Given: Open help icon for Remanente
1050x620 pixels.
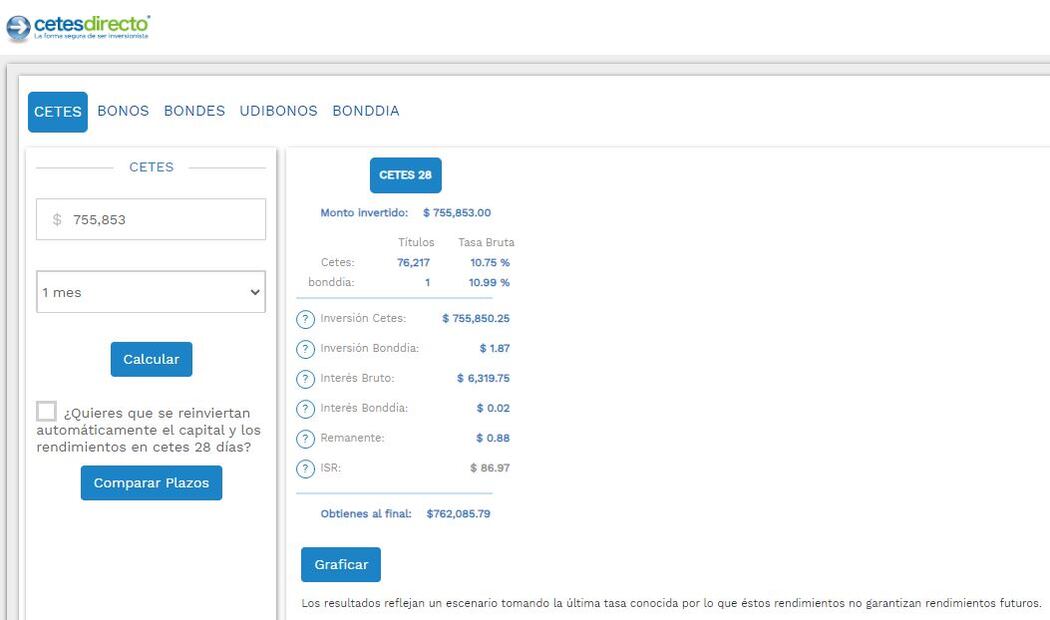Looking at the screenshot, I should coord(305,439).
